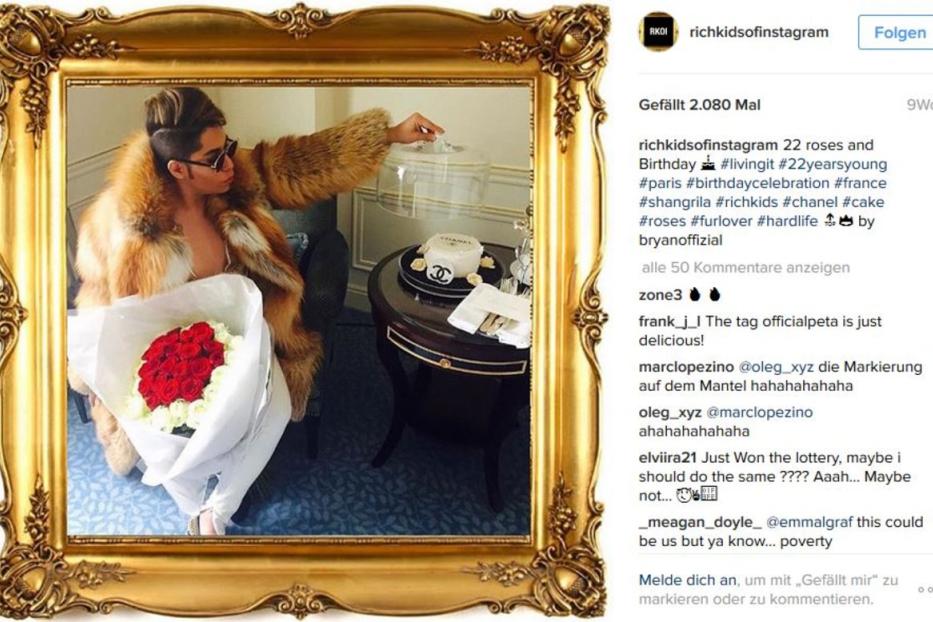The image size is (933, 622).
Task: Open the #furlover hashtag
Action: click(x=722, y=221)
